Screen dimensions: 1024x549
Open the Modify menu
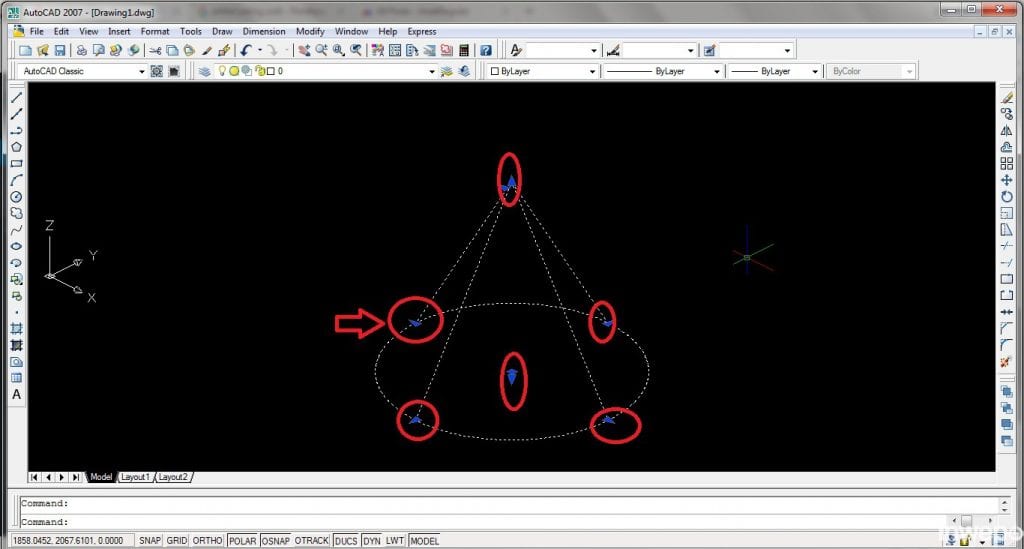coord(310,31)
